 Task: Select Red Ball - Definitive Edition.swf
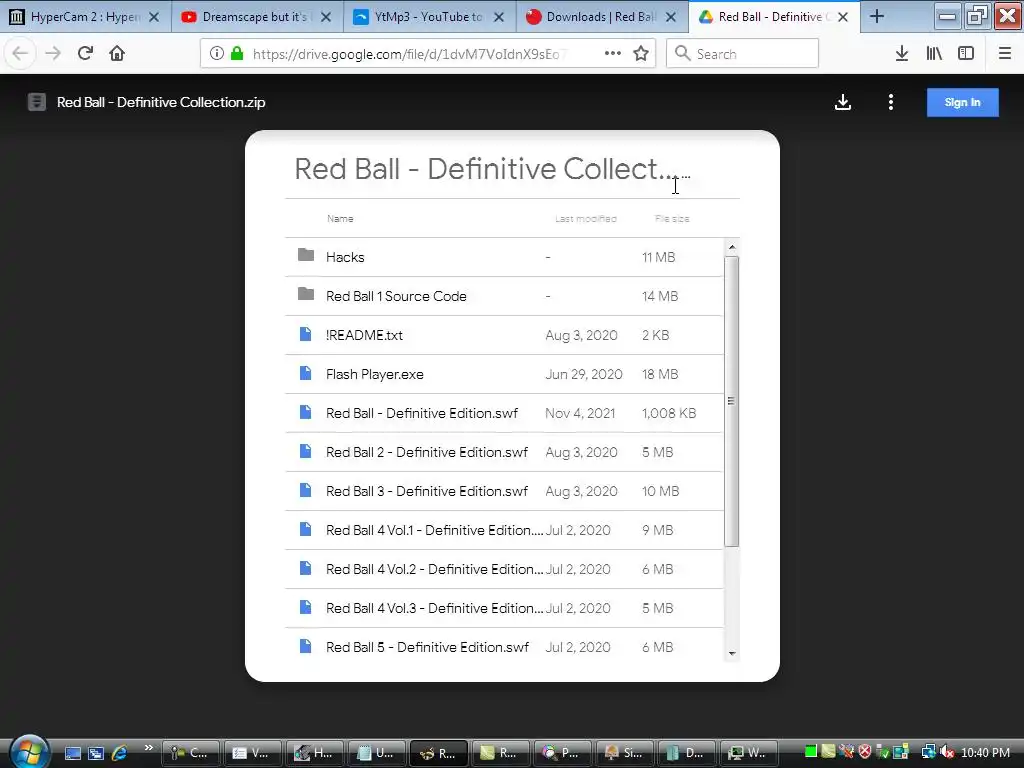pyautogui.click(x=422, y=413)
